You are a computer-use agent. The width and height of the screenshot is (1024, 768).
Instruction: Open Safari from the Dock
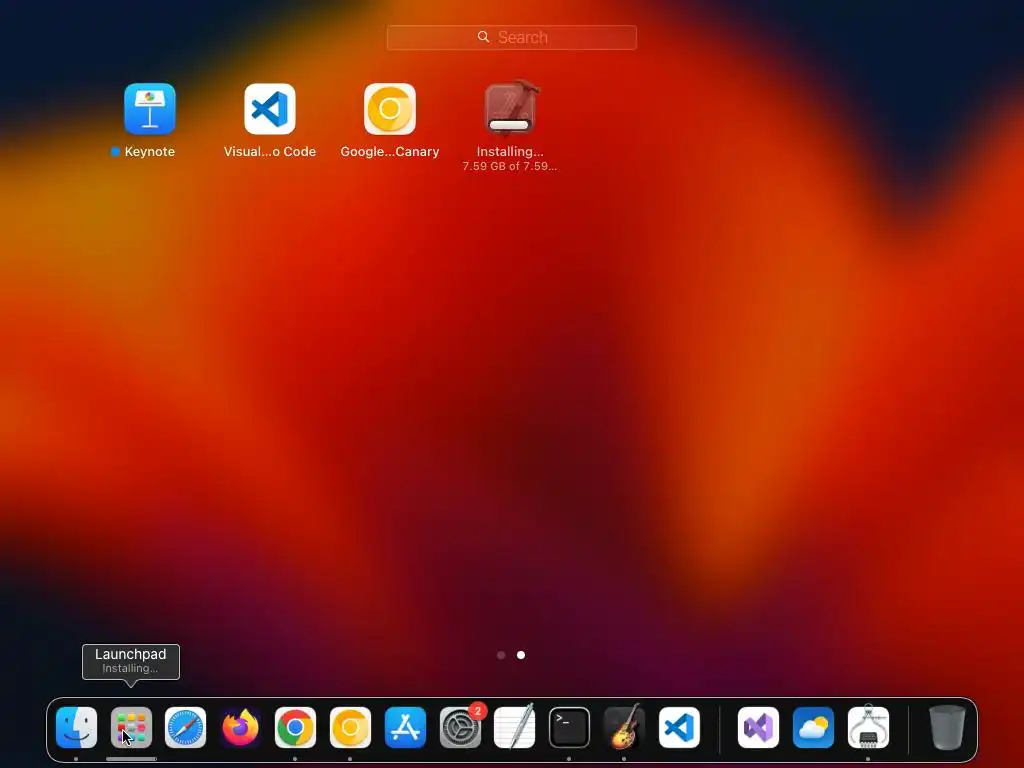tap(185, 727)
